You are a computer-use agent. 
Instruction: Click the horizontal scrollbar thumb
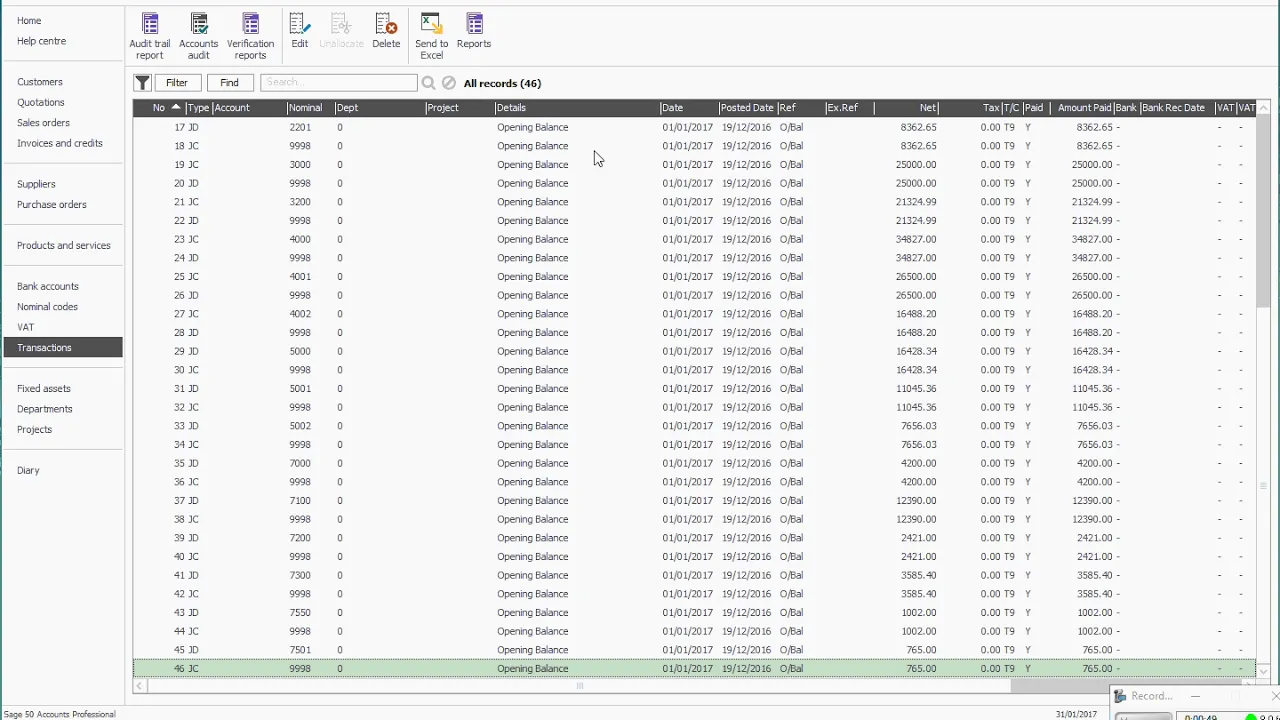[579, 686]
